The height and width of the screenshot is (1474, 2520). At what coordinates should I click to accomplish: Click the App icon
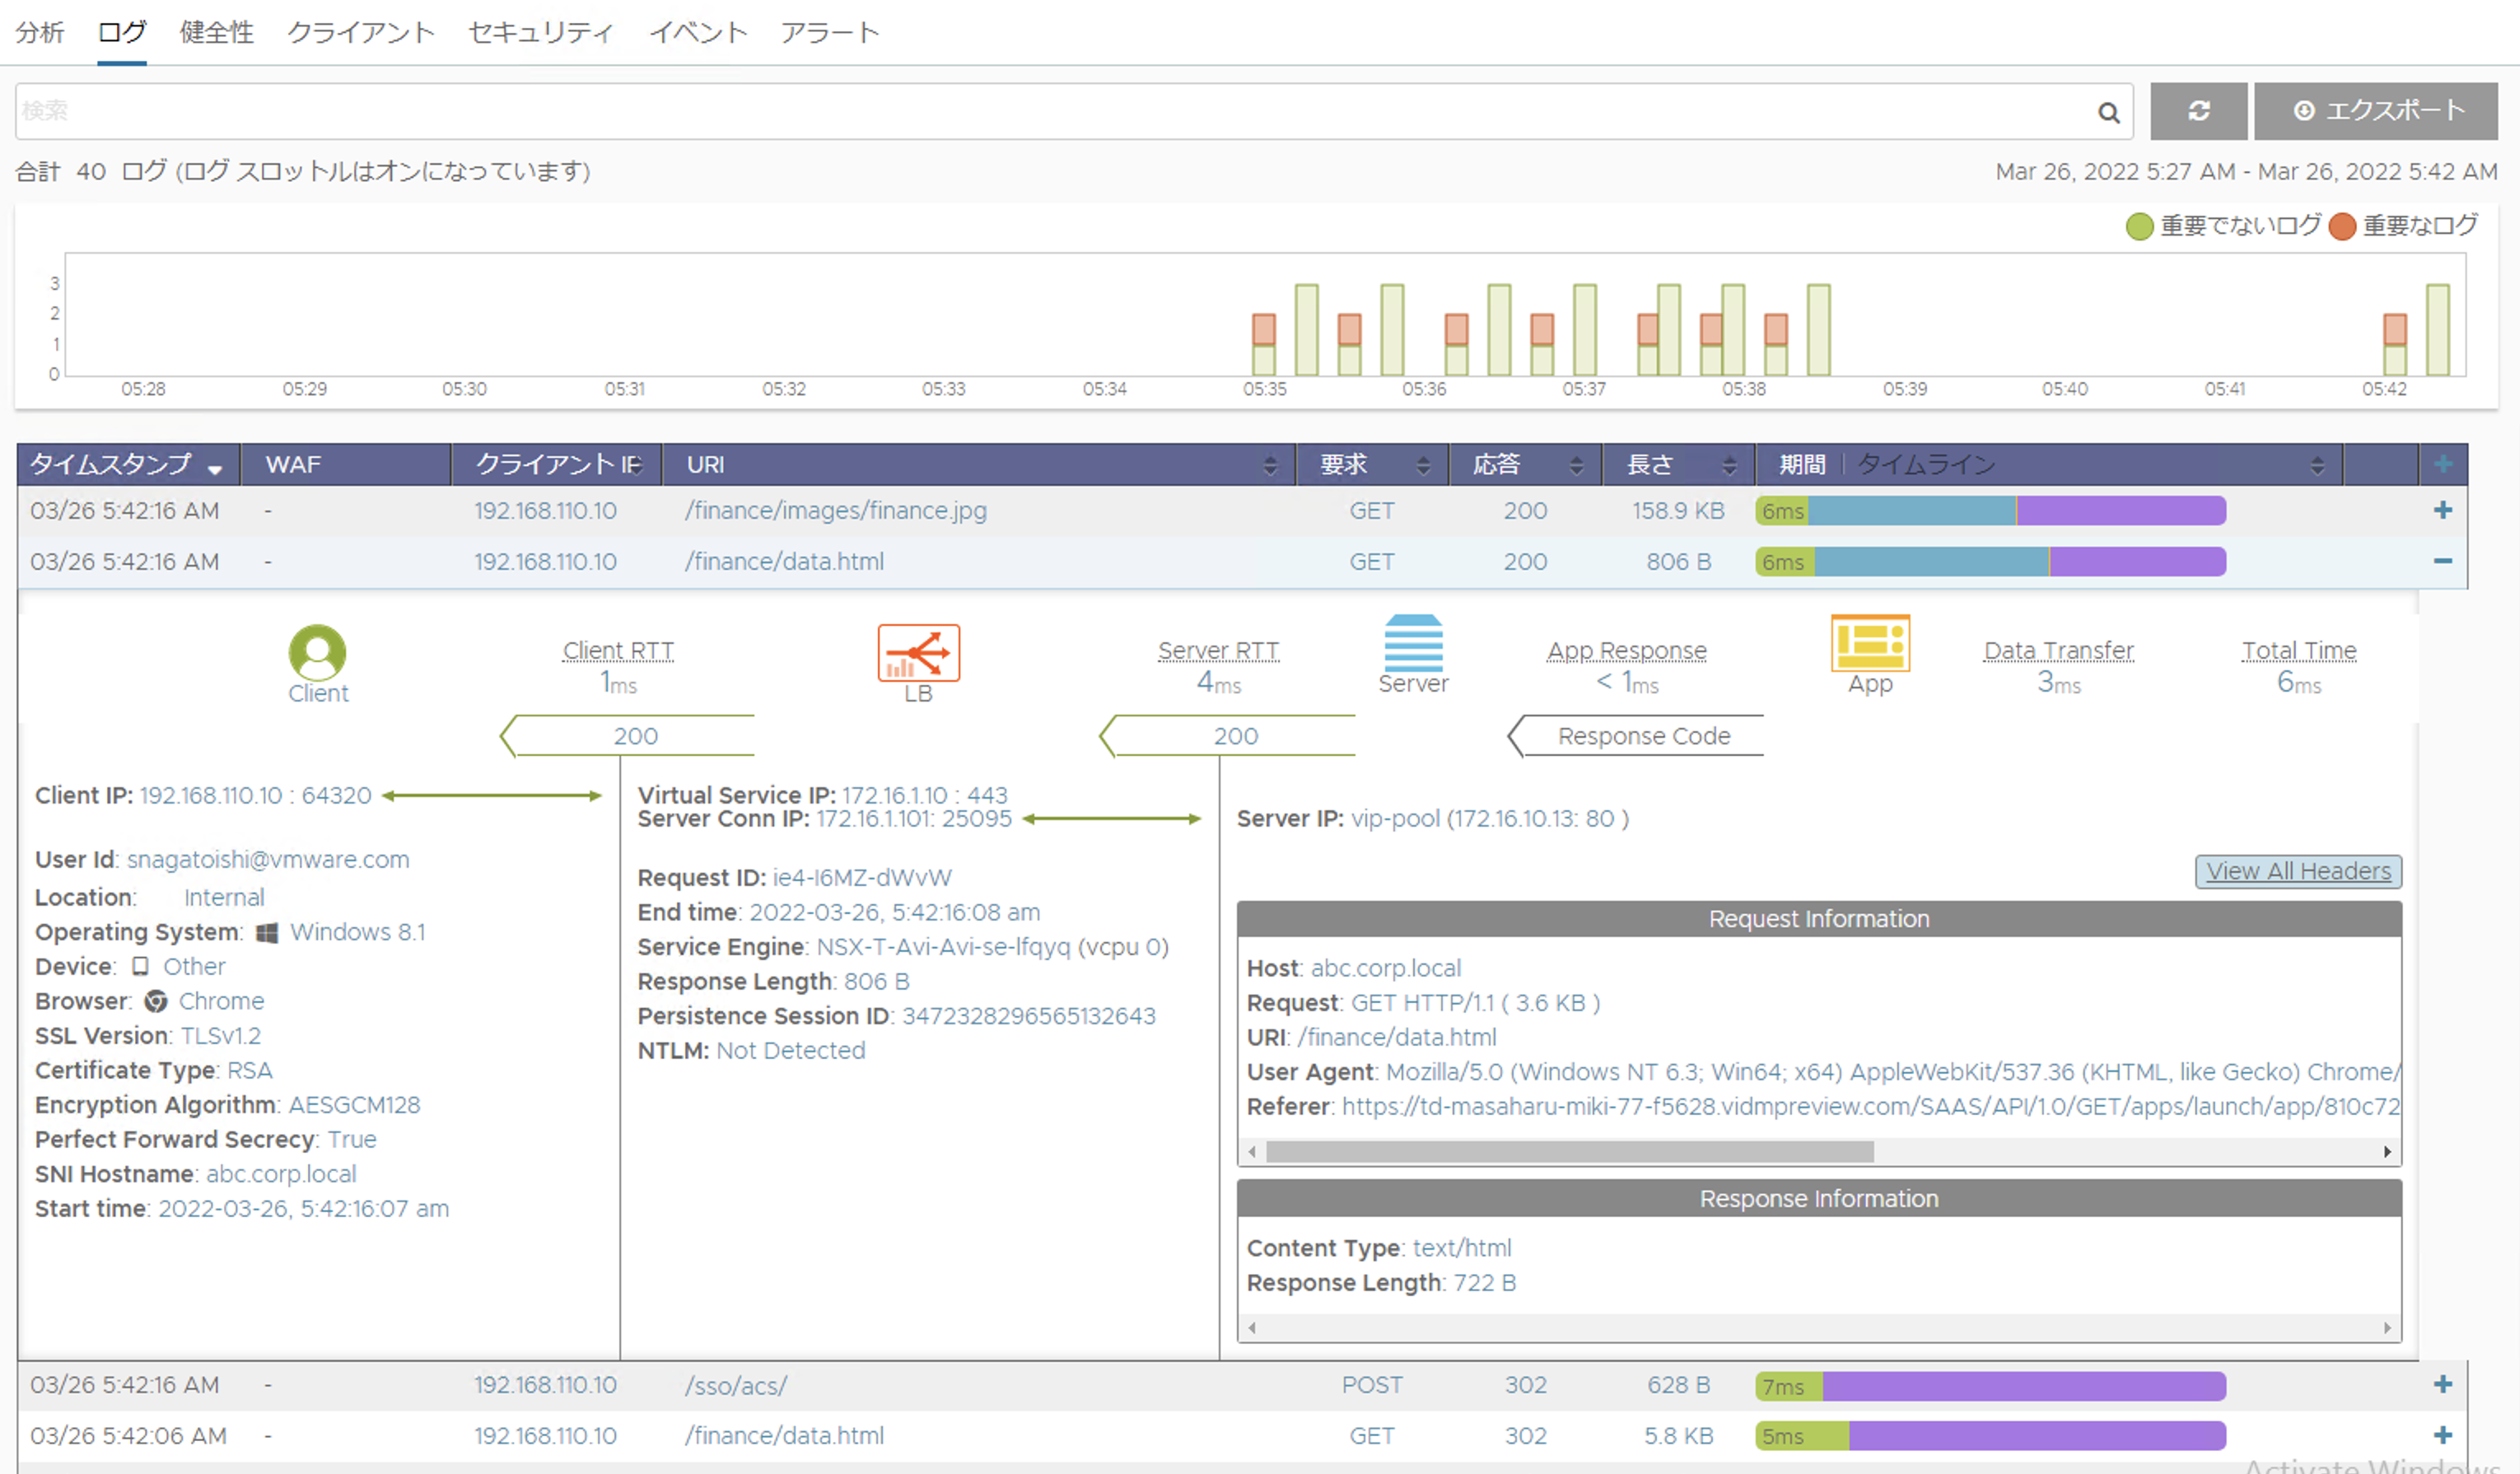tap(1869, 643)
